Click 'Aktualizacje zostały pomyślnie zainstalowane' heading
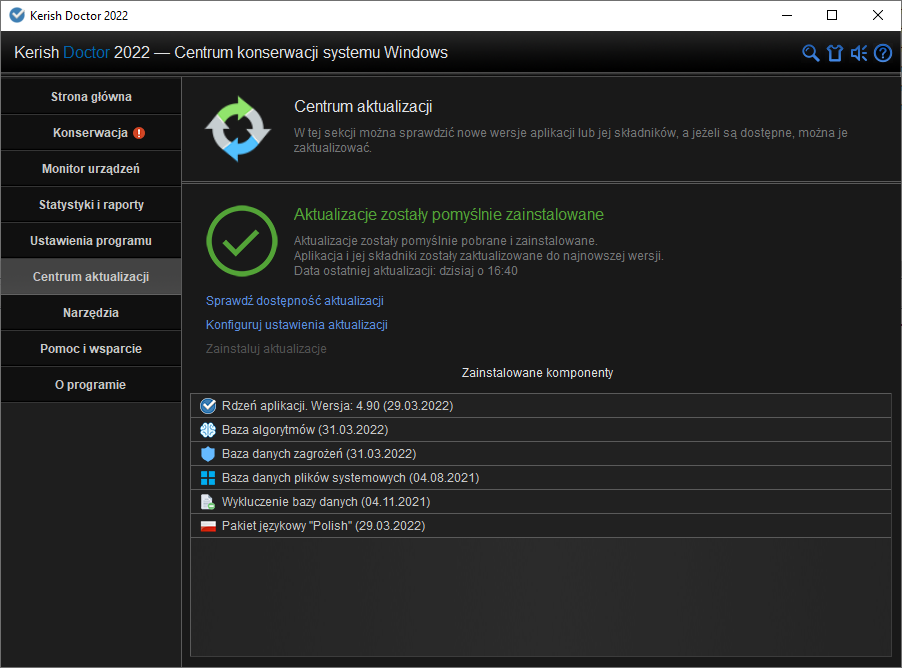Viewport: 902px width, 668px height. click(x=449, y=215)
